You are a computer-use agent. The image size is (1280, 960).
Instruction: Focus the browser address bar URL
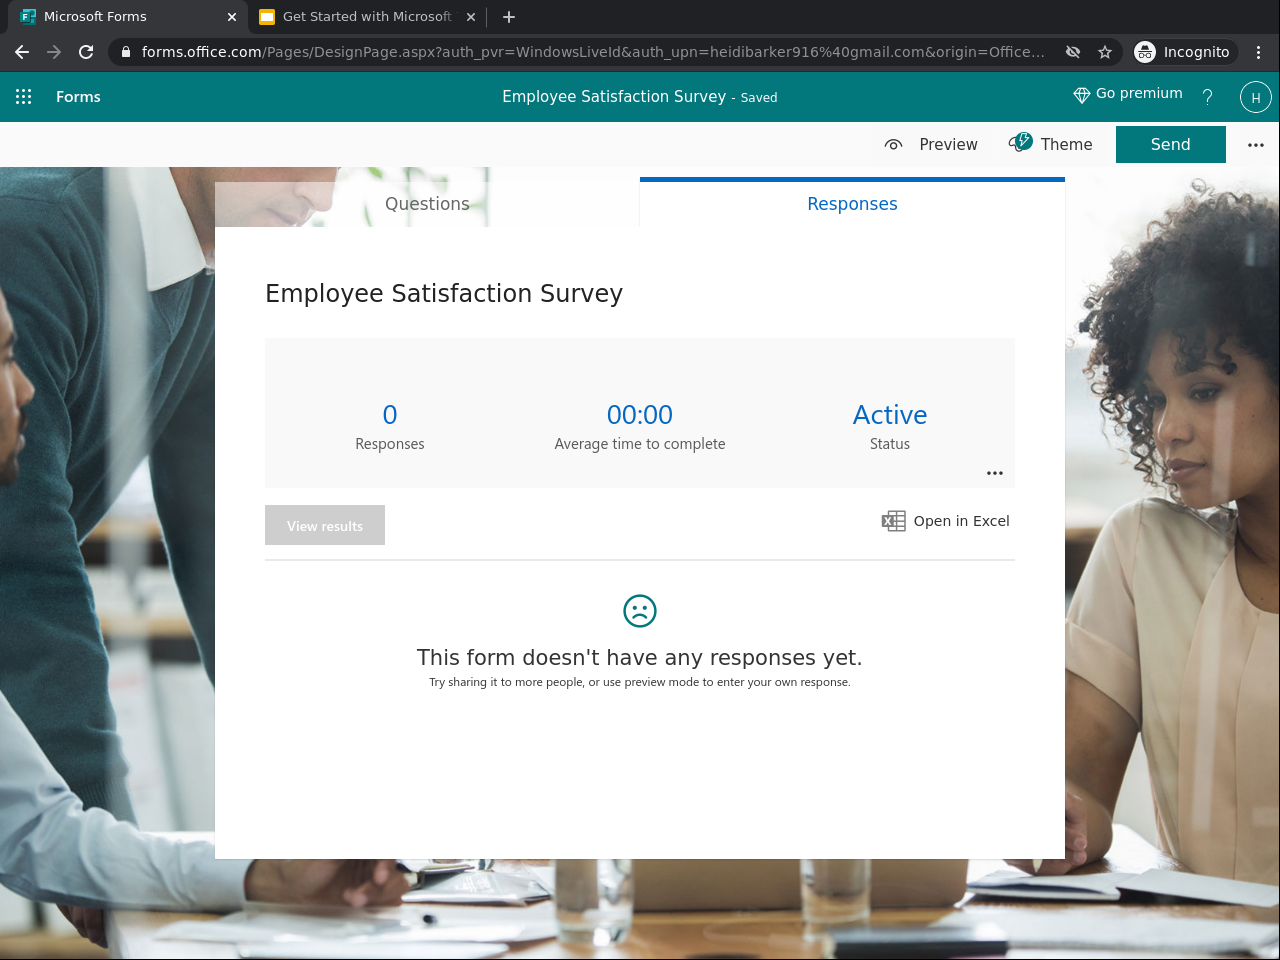593,52
